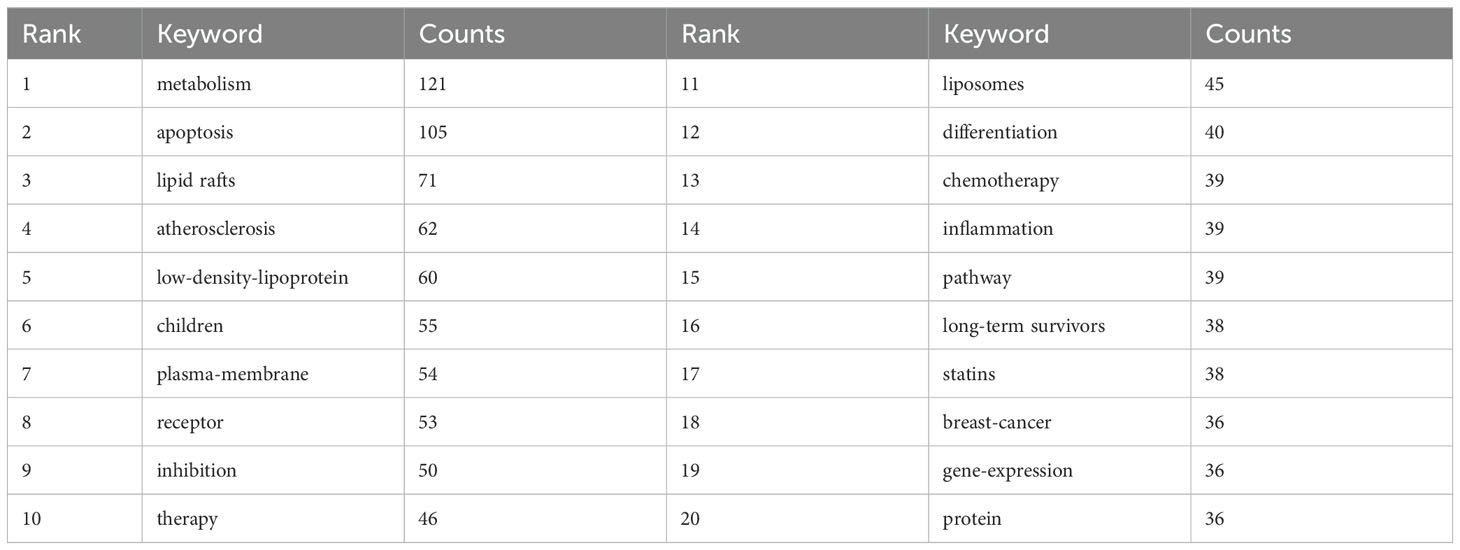The height and width of the screenshot is (550, 1460).
Task: Click the second Counts column header
Action: coord(1249,34)
